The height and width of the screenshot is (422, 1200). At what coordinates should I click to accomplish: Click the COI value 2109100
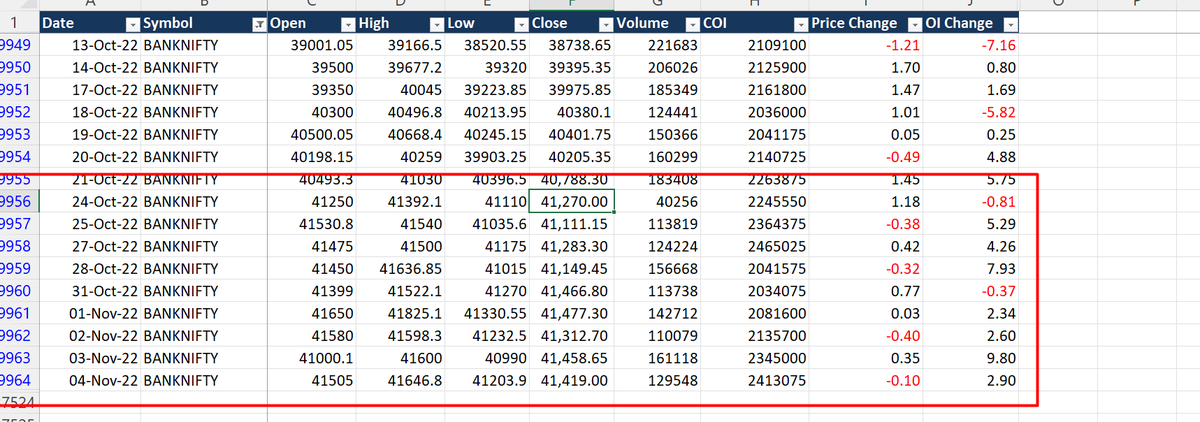click(x=777, y=46)
